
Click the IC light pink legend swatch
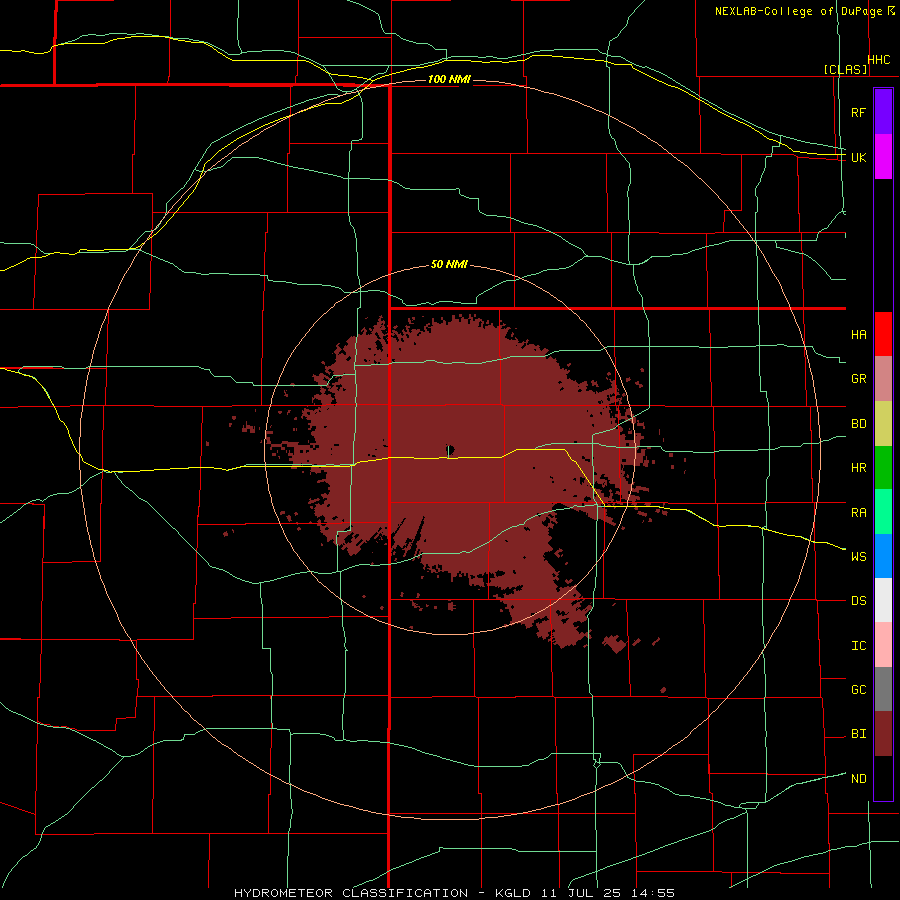click(883, 645)
